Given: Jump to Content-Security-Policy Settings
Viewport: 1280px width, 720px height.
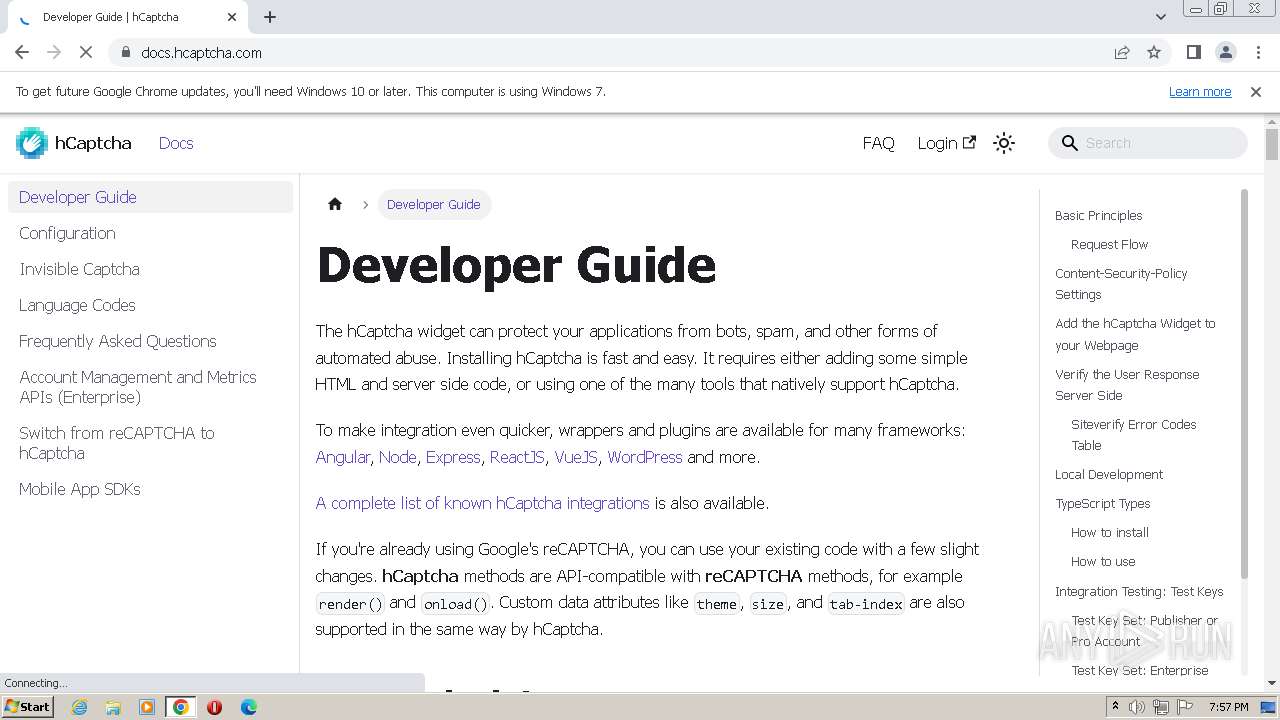Looking at the screenshot, I should (1121, 284).
